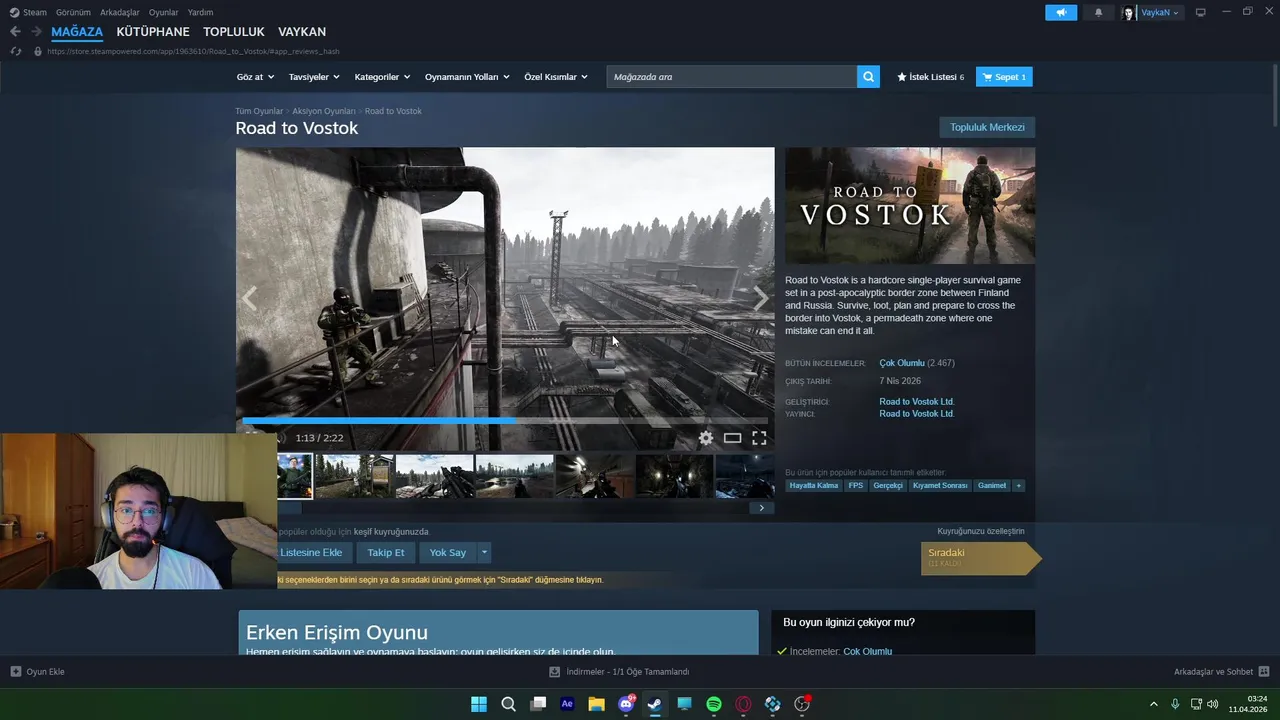Add more tags with the plus button
The width and height of the screenshot is (1280, 720).
(1018, 485)
